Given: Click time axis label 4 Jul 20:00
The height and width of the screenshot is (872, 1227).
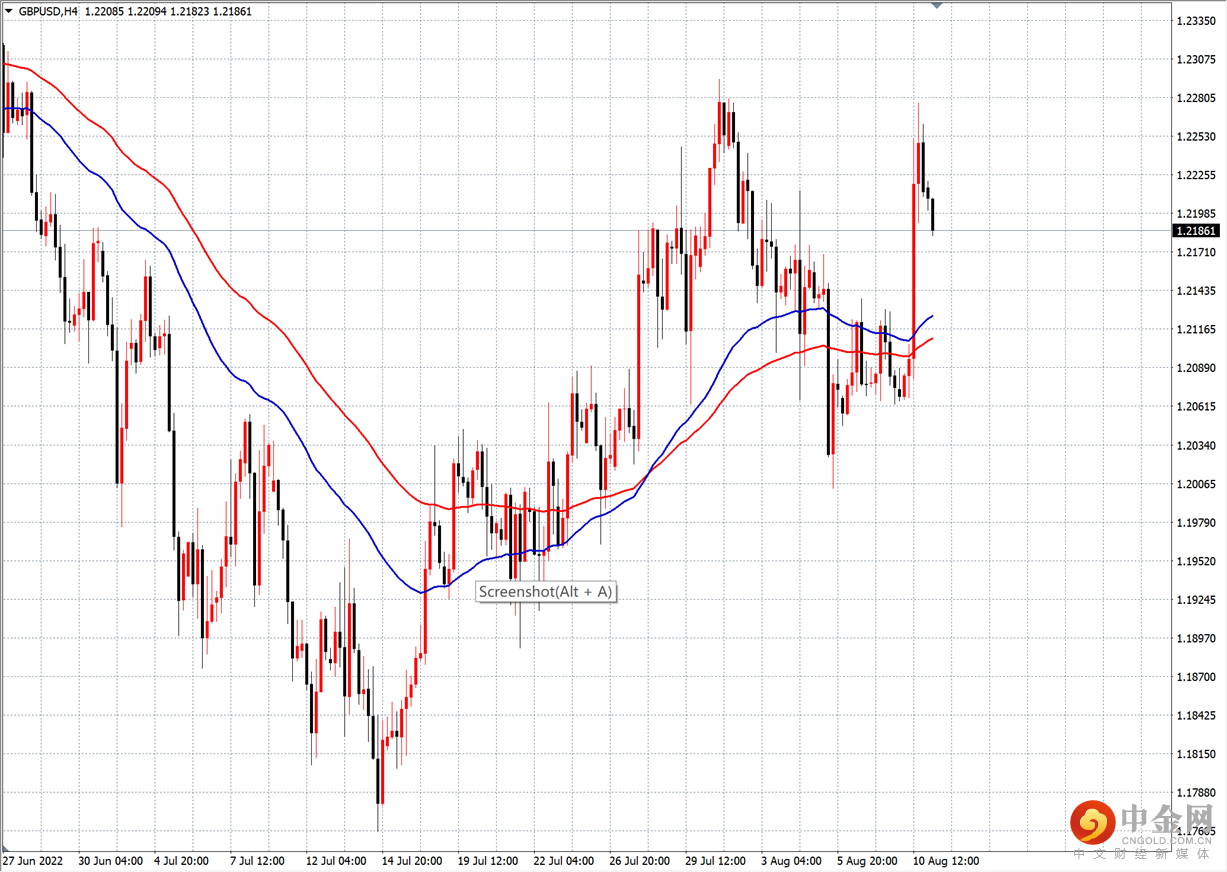Looking at the screenshot, I should (183, 861).
